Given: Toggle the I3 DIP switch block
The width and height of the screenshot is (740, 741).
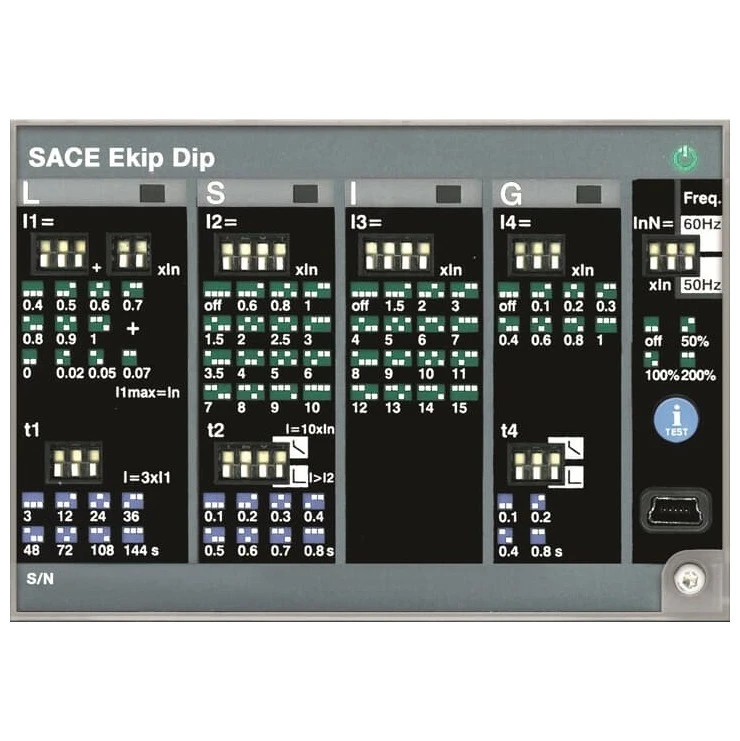Looking at the screenshot, I should [x=396, y=256].
